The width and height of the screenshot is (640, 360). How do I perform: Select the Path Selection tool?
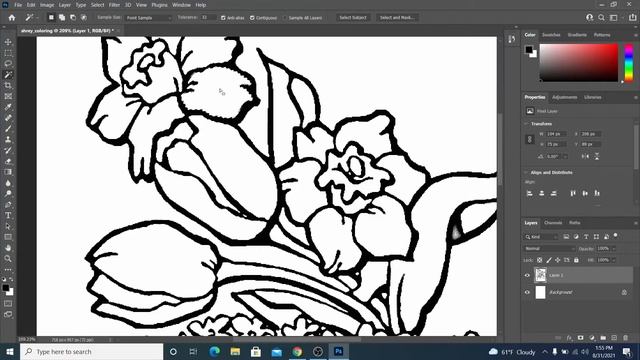8,226
